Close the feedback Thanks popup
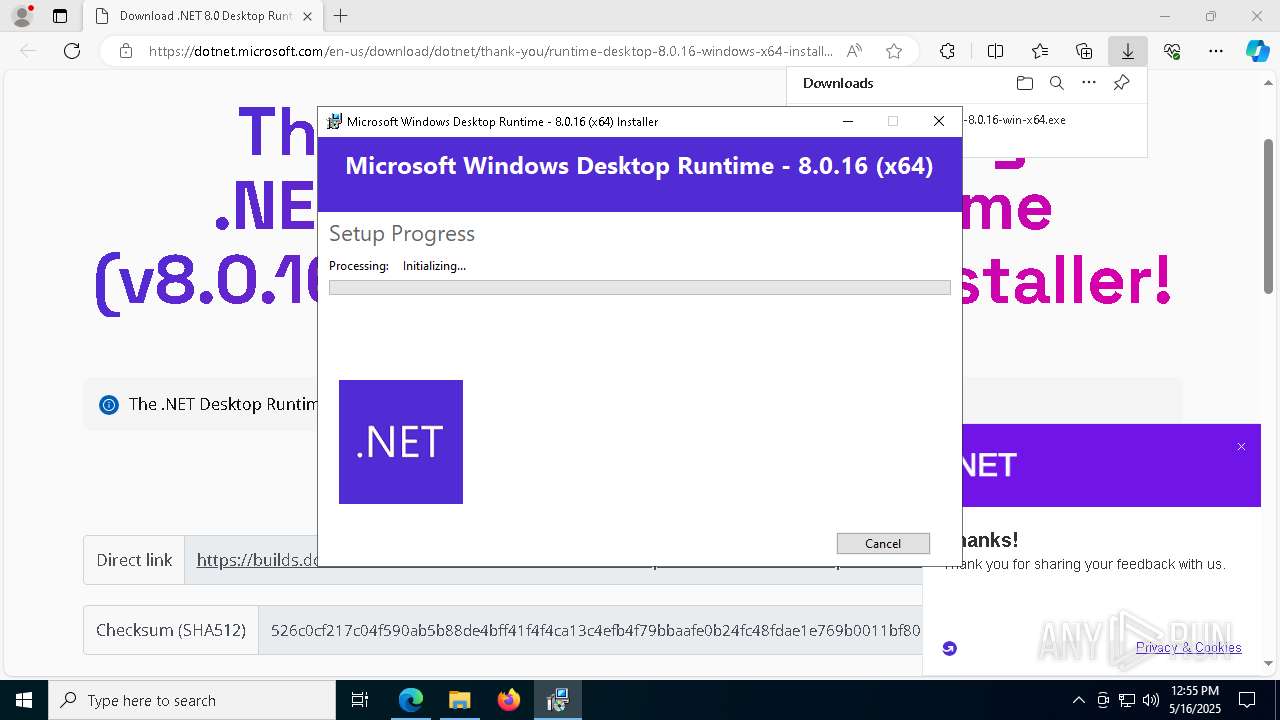 coord(1241,447)
